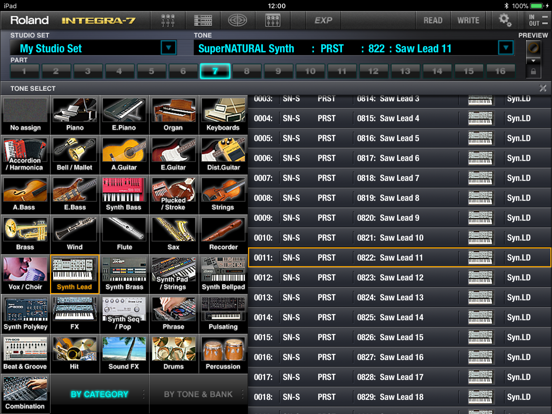This screenshot has width=552, height=414.
Task: Switch to By Tone & Bank tab
Action: pyautogui.click(x=198, y=394)
